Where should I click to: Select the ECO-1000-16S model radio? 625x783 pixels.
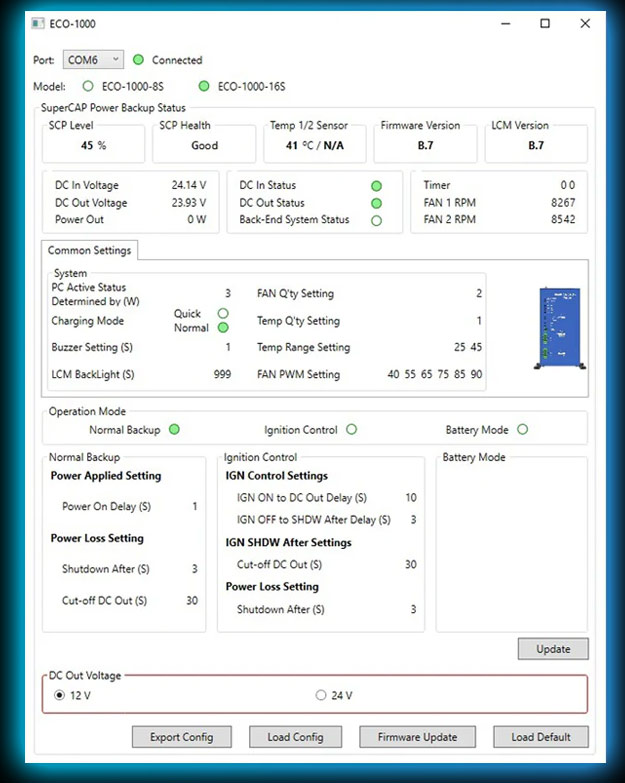click(204, 86)
